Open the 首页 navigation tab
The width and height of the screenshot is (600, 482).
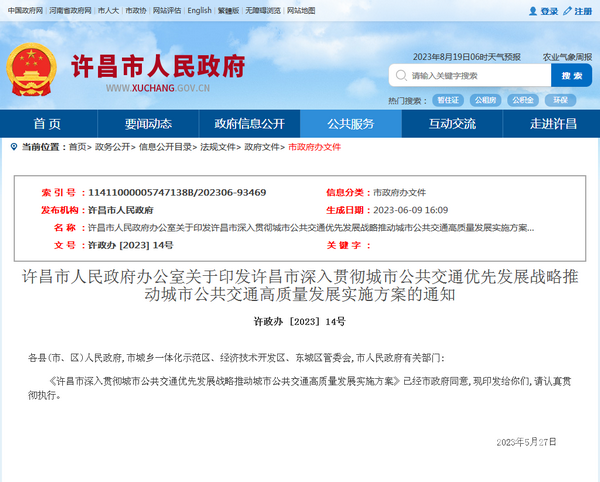[47, 124]
